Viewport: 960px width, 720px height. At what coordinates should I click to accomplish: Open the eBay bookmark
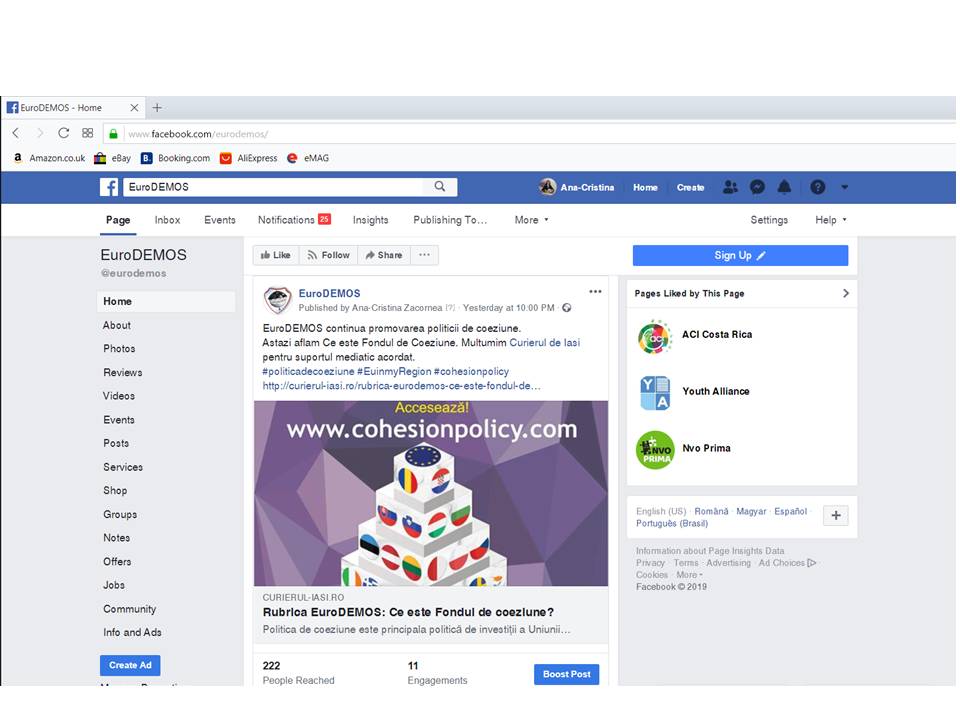113,158
